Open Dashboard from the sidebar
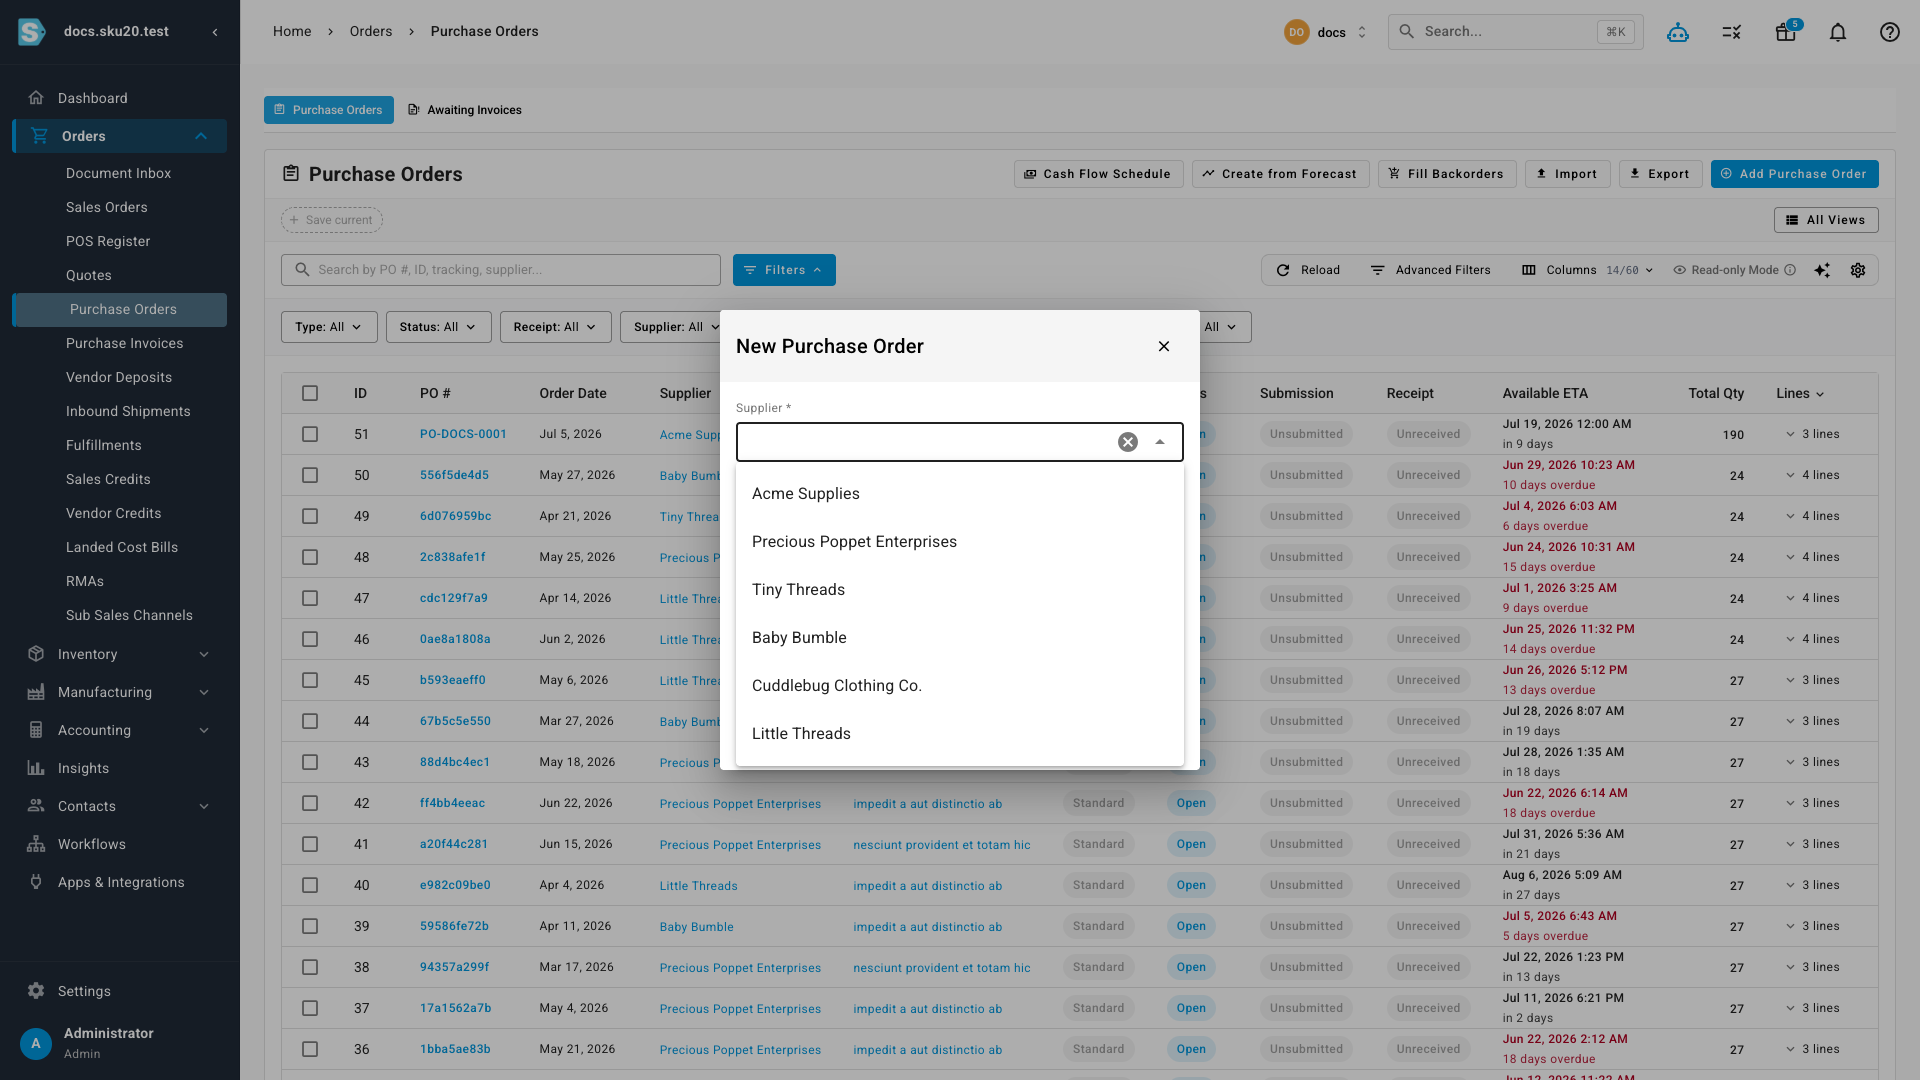Viewport: 1920px width, 1080px height. coord(120,98)
